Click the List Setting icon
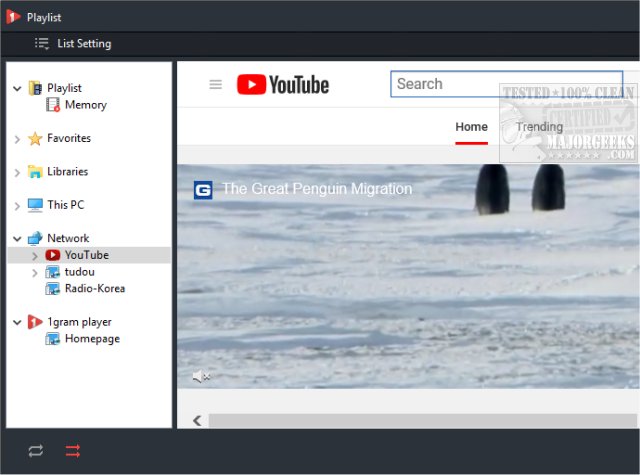 42,44
